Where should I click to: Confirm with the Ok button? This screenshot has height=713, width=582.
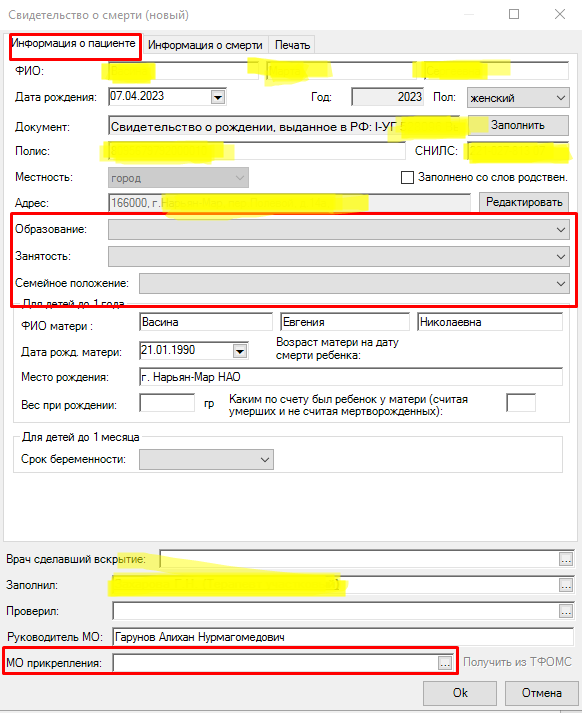460,693
